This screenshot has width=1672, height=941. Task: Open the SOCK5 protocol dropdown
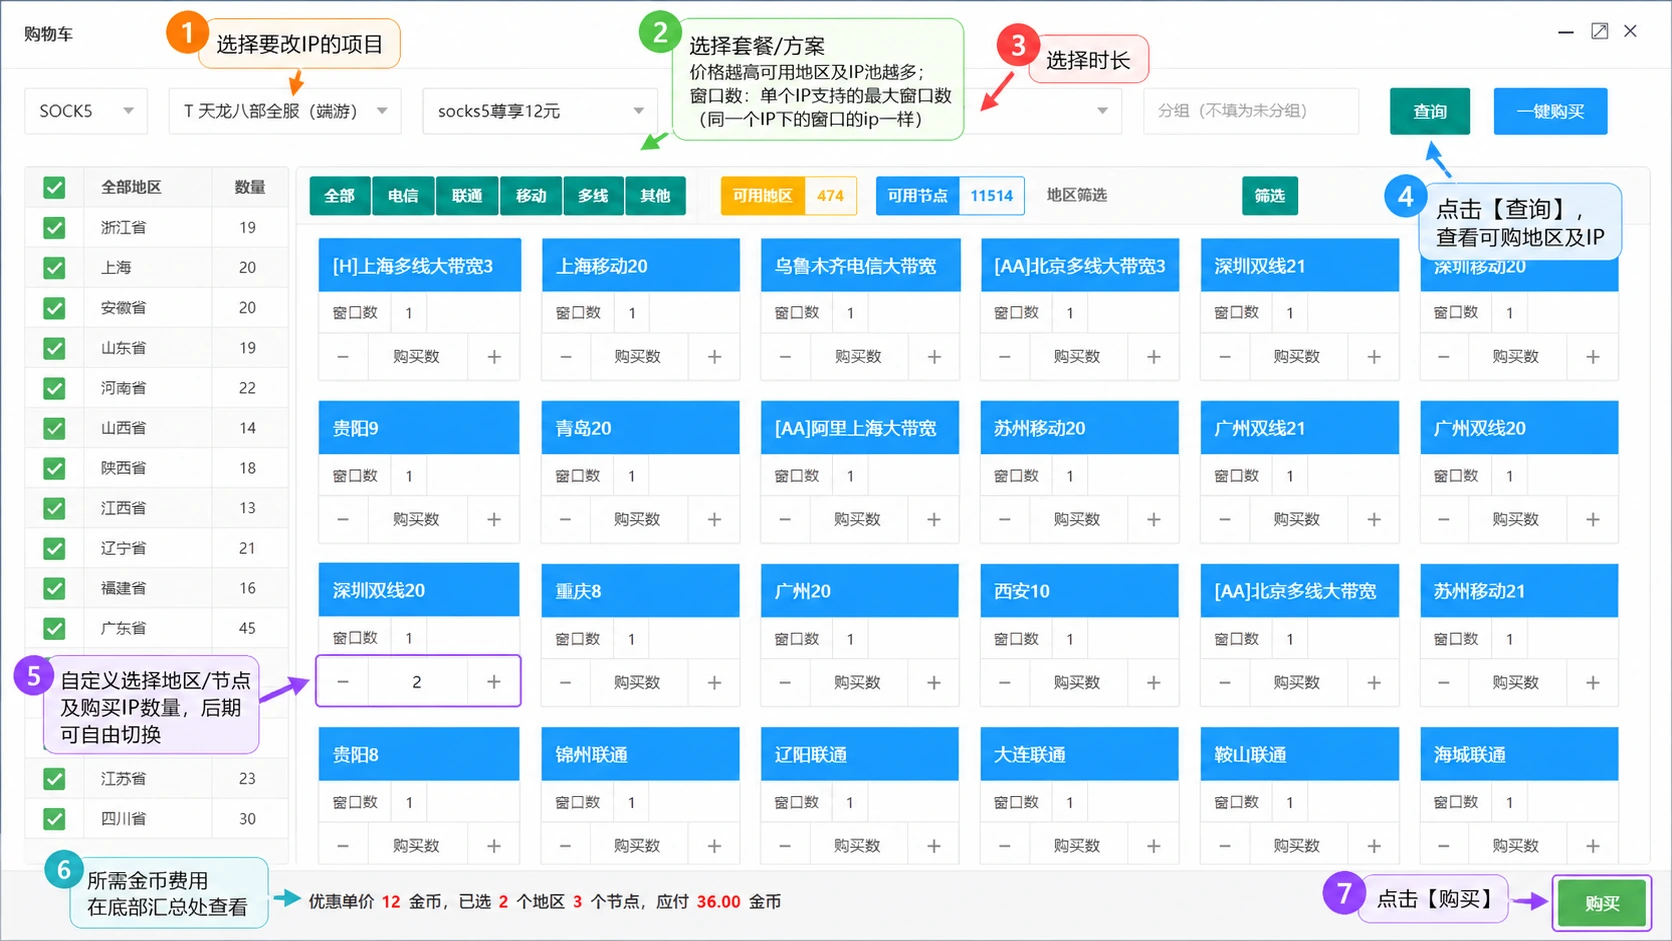click(86, 111)
